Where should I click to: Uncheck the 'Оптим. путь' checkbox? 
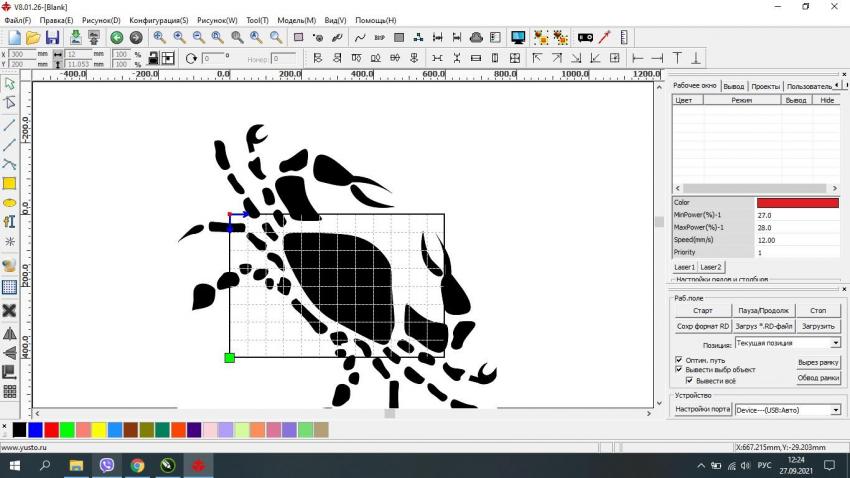679,359
